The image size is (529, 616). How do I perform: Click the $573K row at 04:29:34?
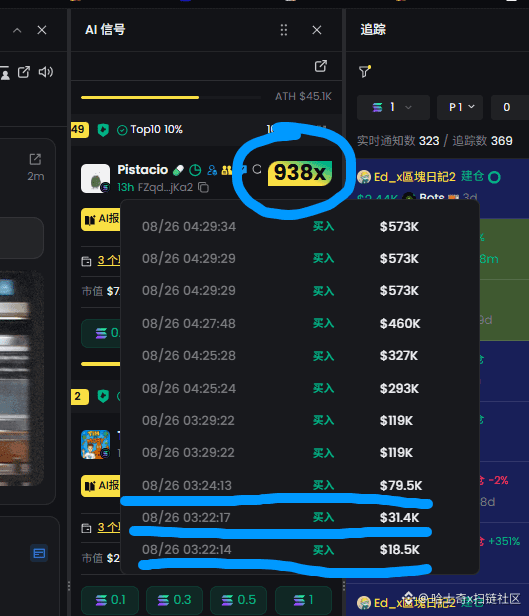[300, 227]
